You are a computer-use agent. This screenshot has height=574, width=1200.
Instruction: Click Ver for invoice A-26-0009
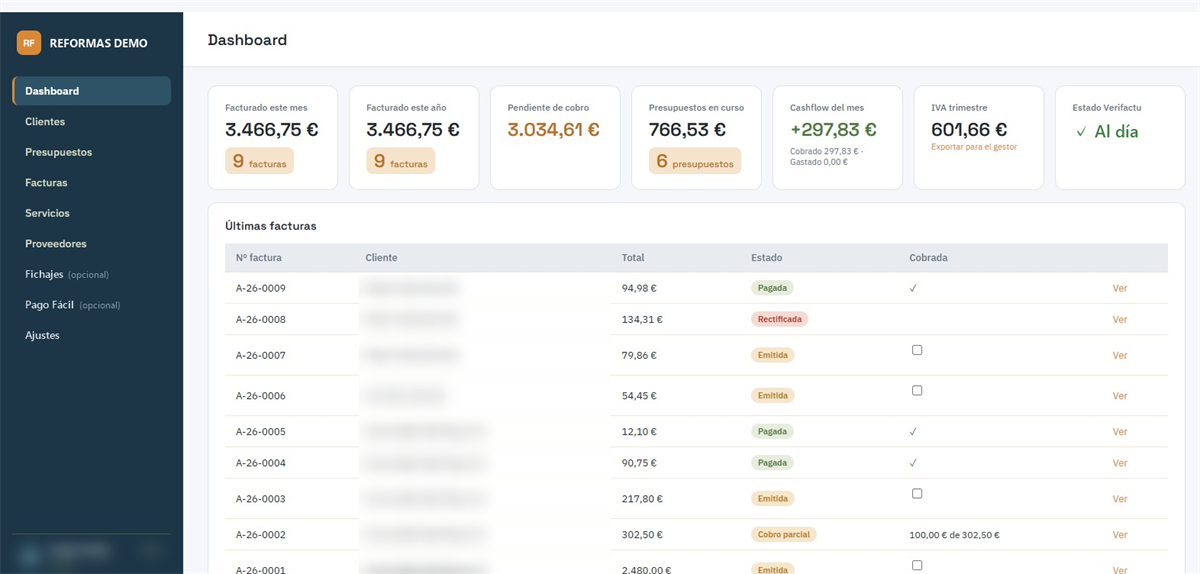(x=1120, y=288)
